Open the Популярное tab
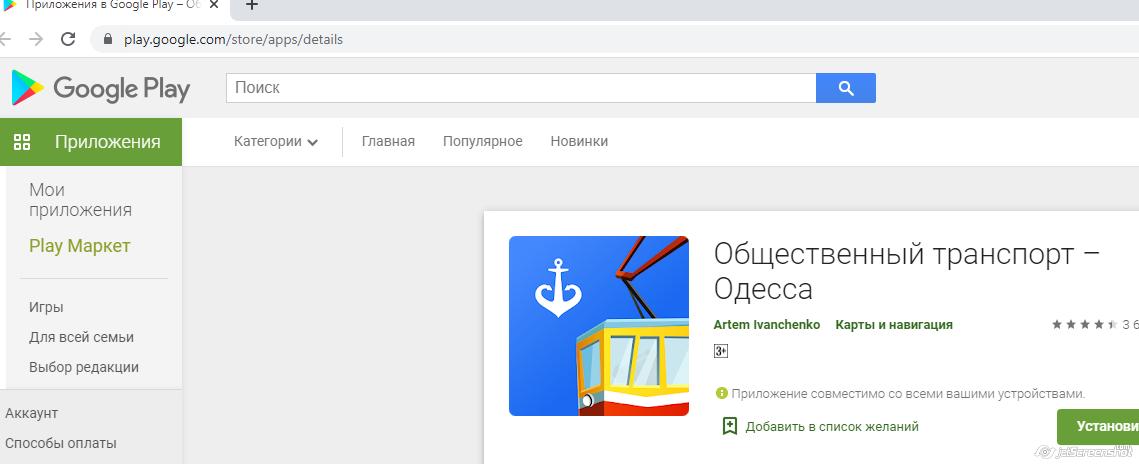 coord(482,142)
